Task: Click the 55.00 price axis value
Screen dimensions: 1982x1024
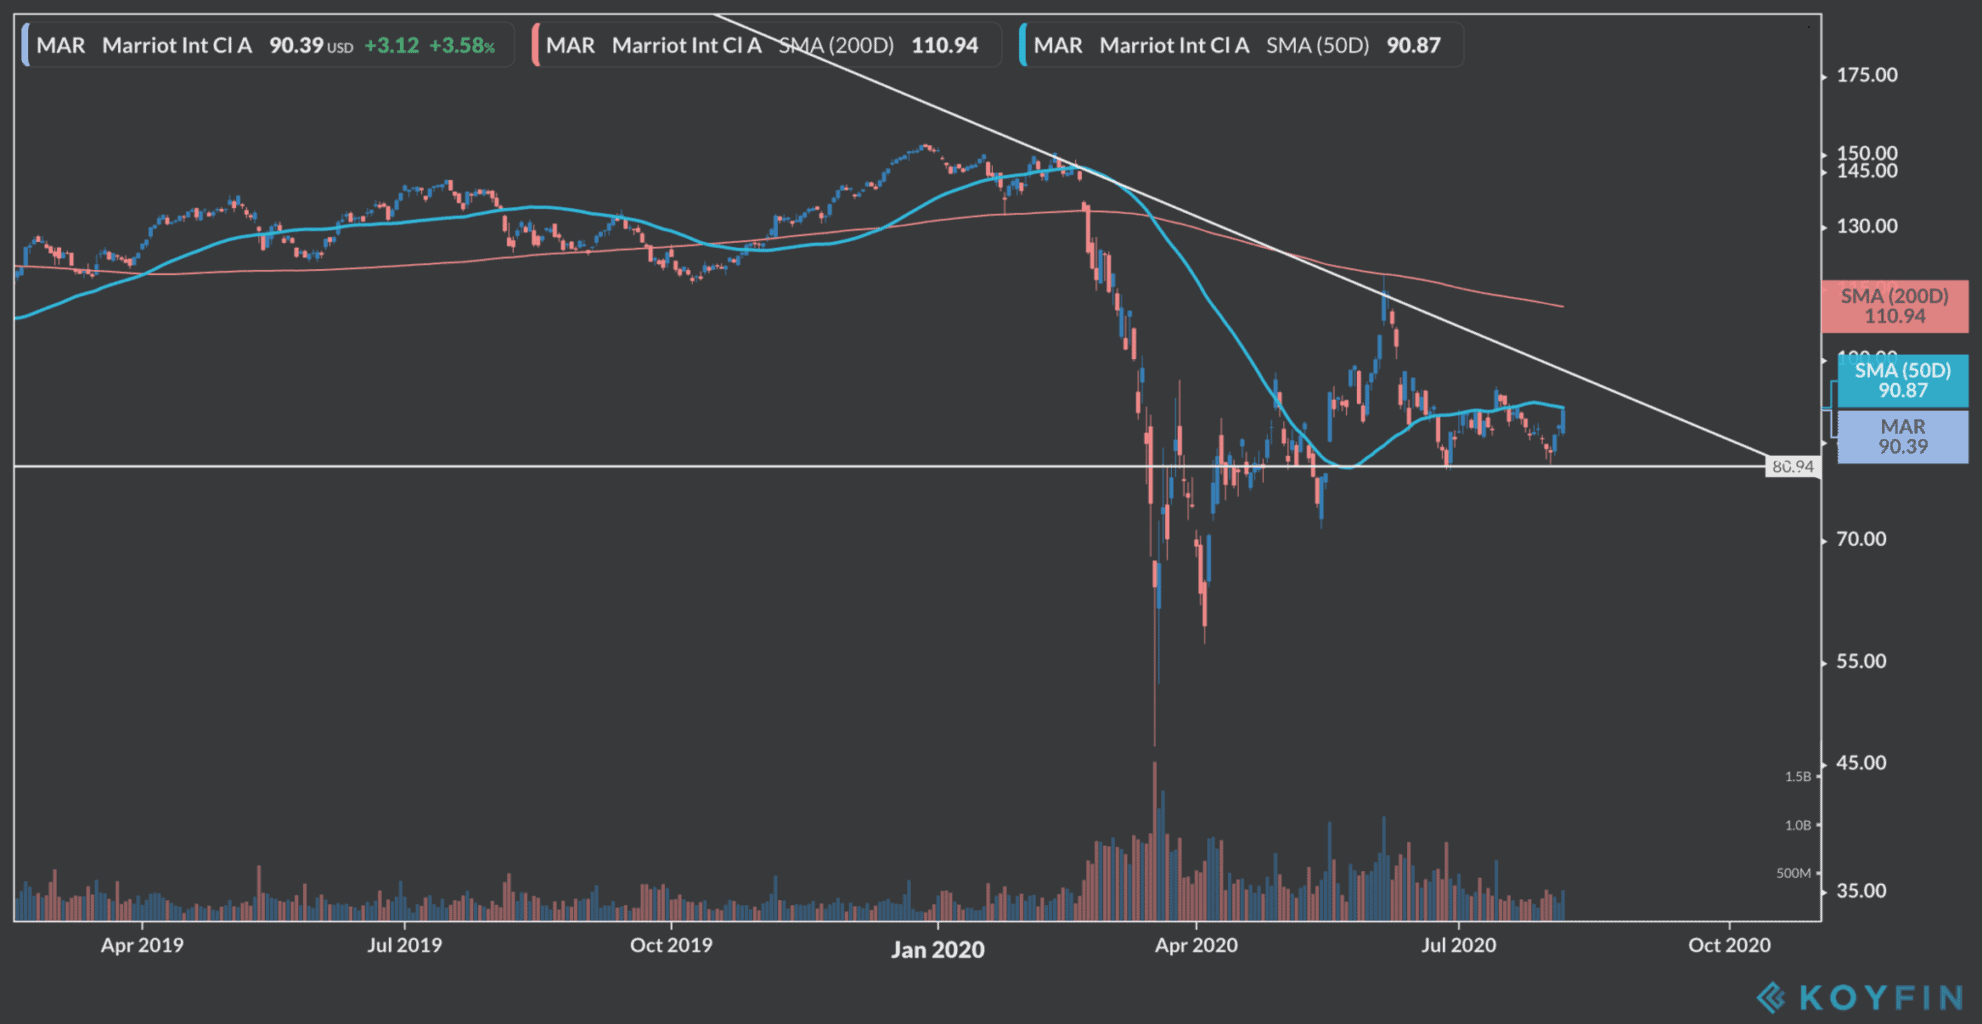Action: tap(1861, 661)
